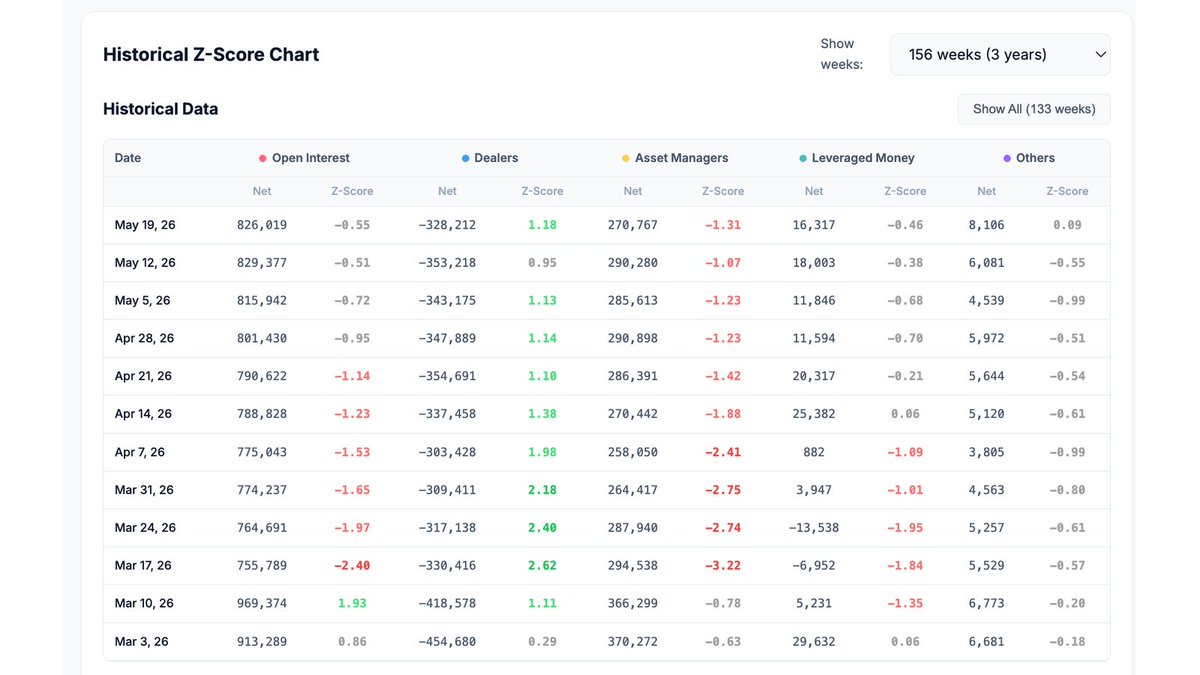The image size is (1200, 675).
Task: Select the Date column header
Action: (x=128, y=158)
